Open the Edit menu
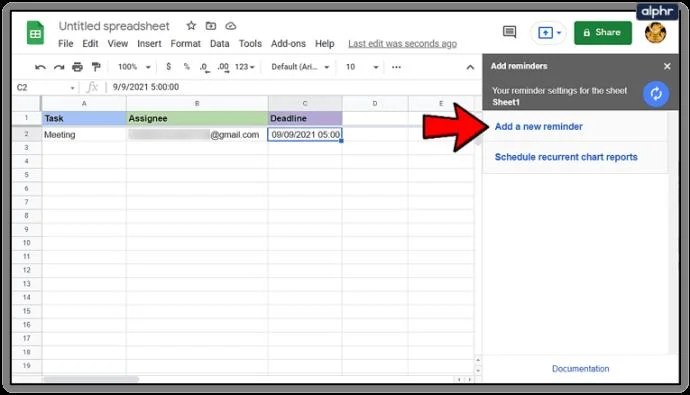This screenshot has width=690, height=395. click(90, 44)
